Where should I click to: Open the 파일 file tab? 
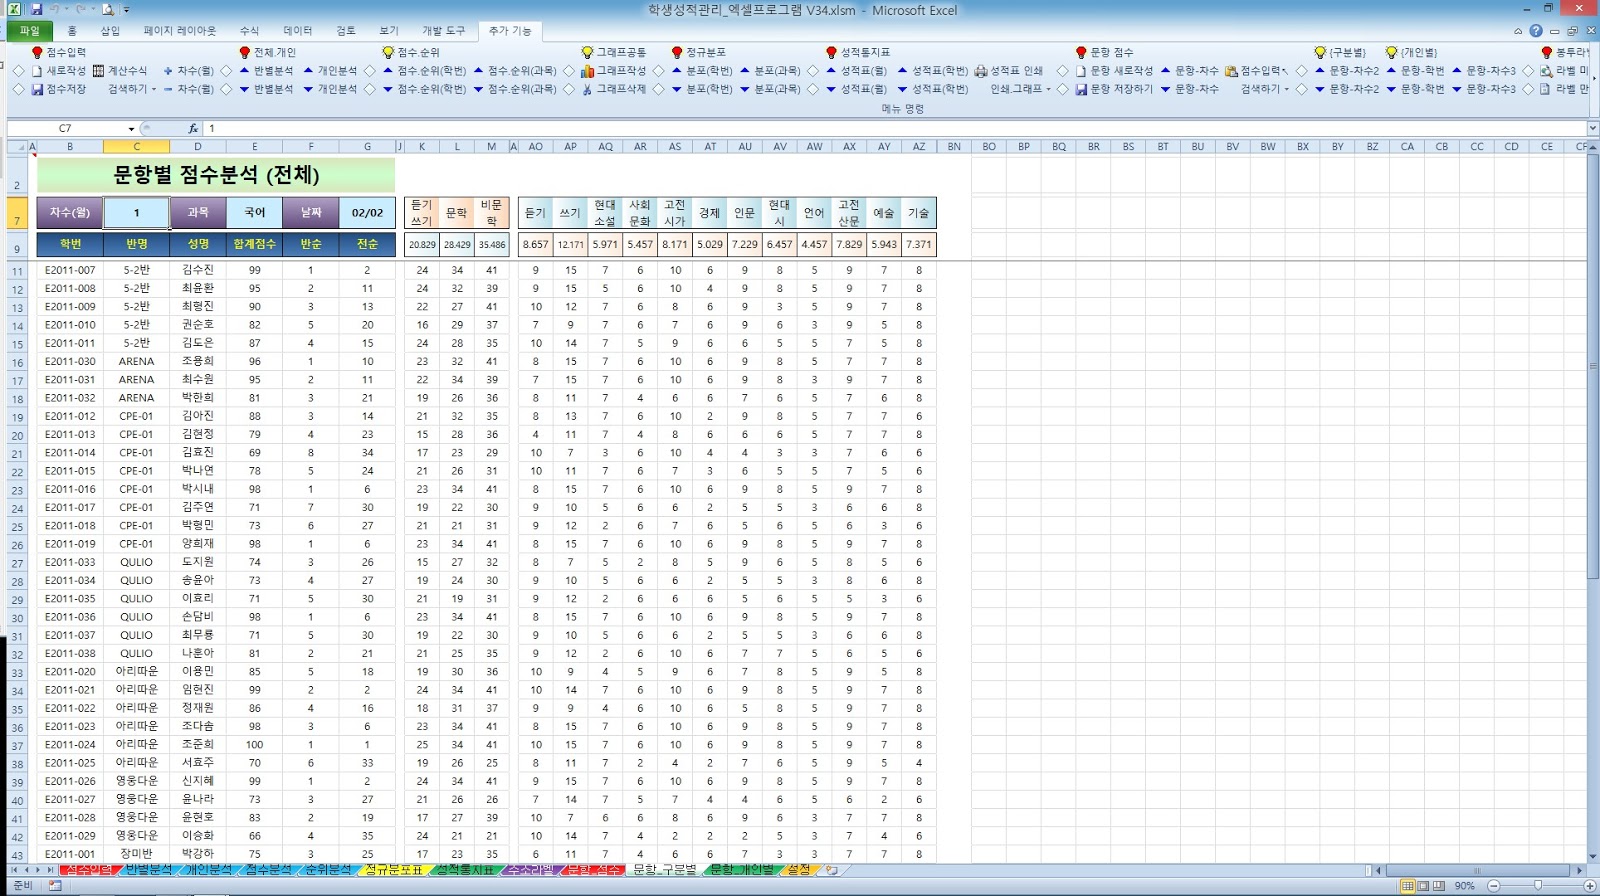[30, 31]
